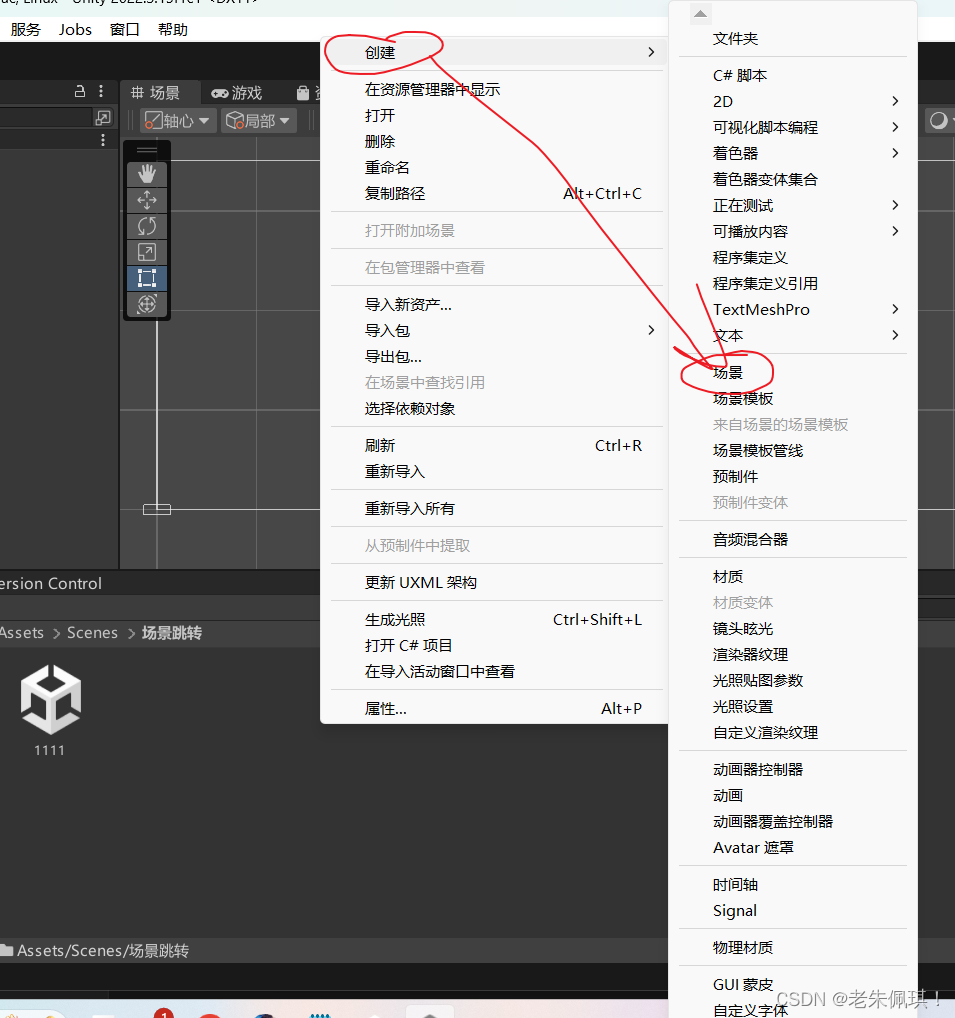The width and height of the screenshot is (955, 1018).
Task: Open the 窗口 menu
Action: pos(125,29)
